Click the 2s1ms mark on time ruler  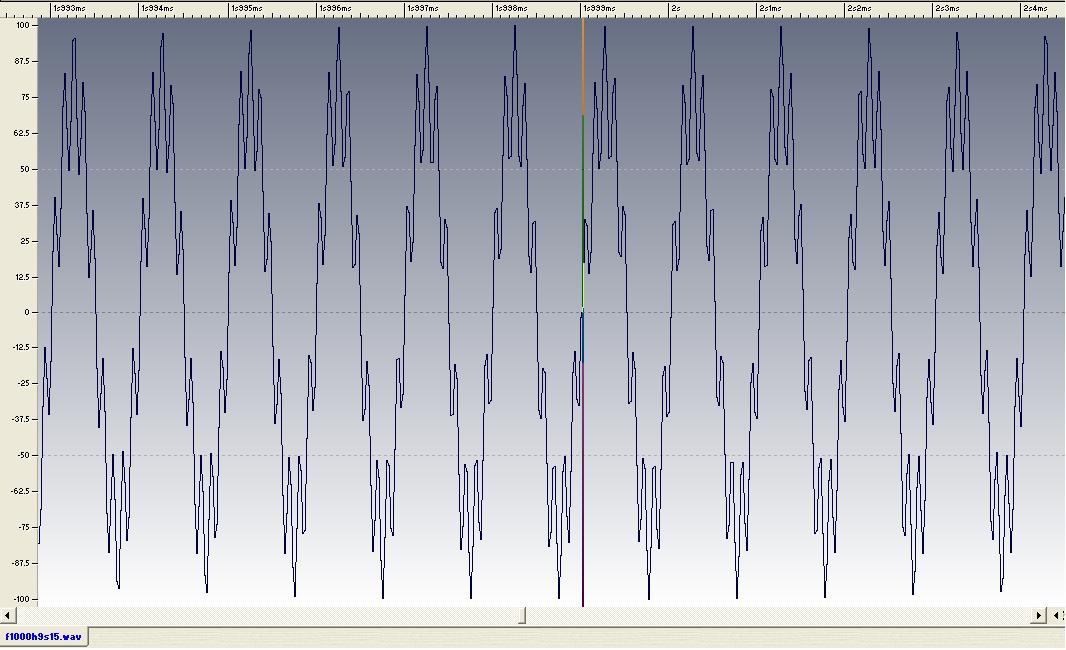click(770, 8)
